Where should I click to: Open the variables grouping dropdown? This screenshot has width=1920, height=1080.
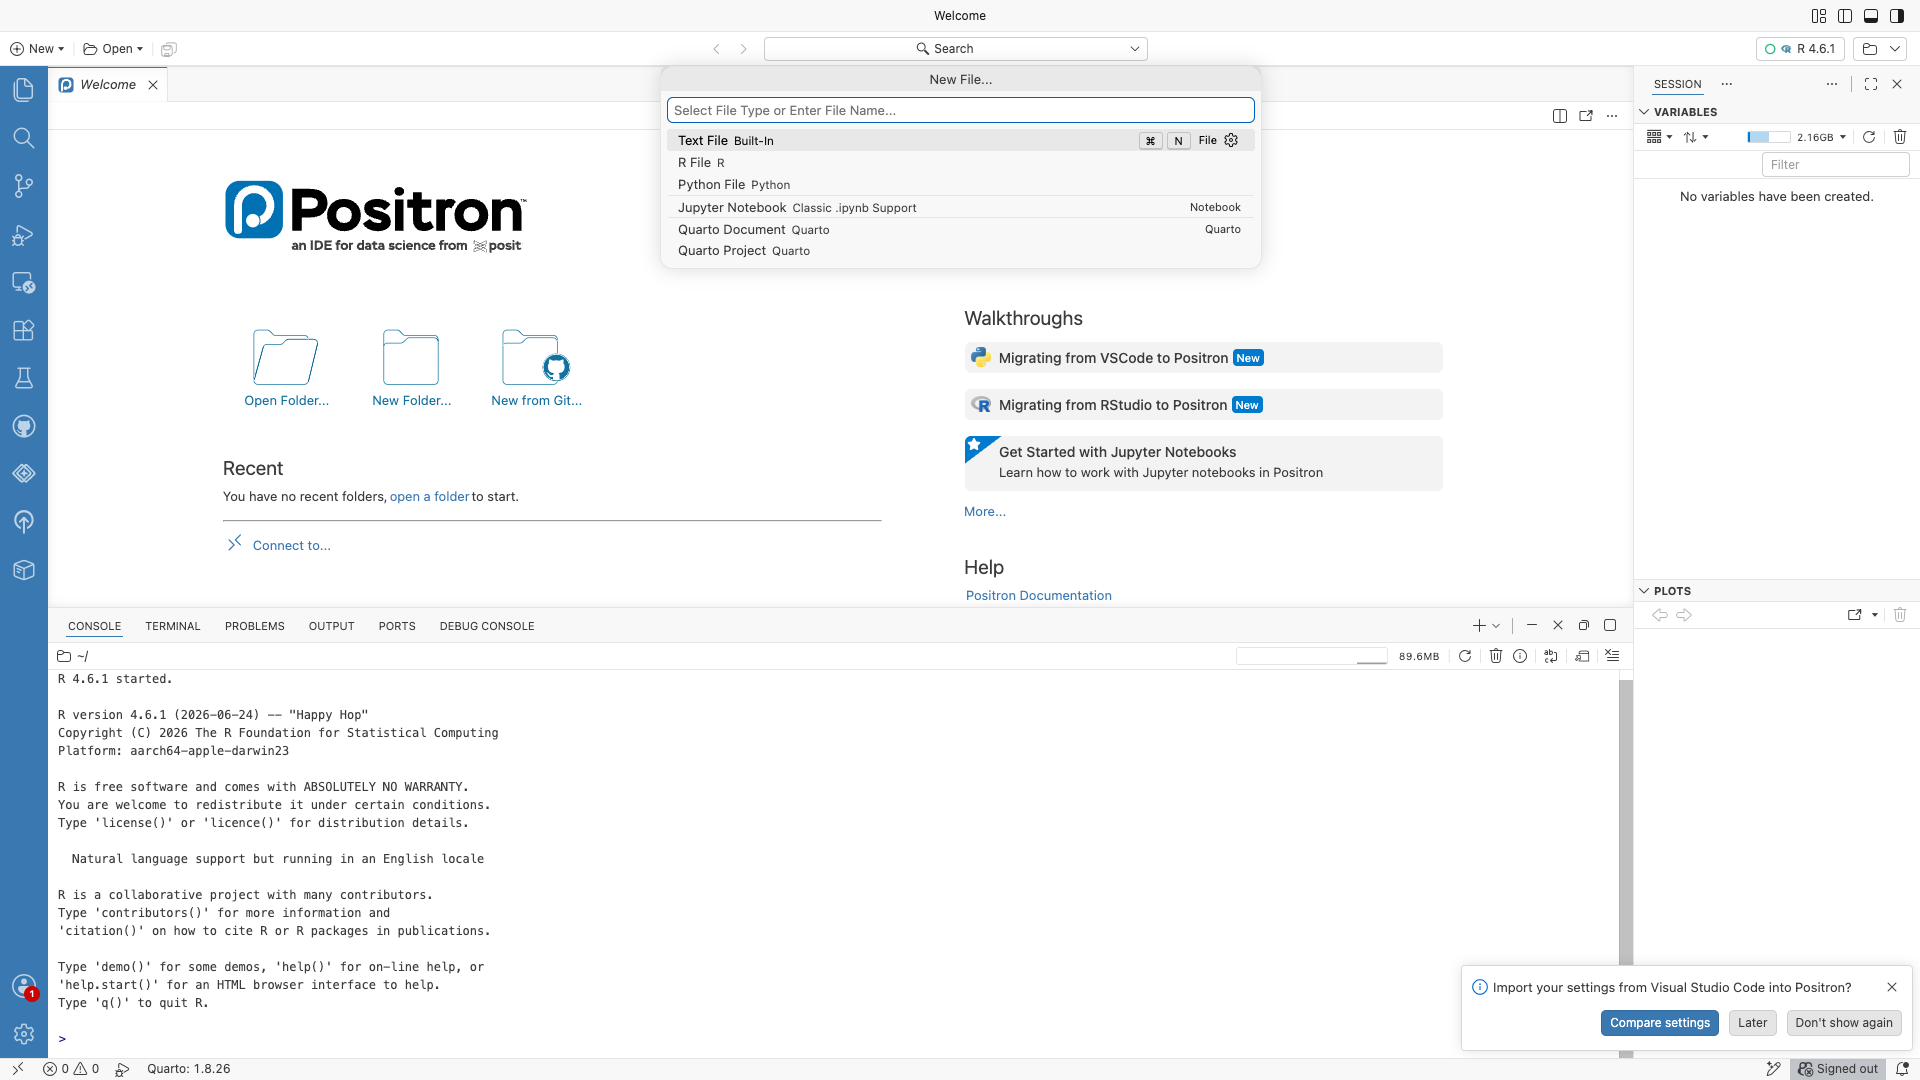[1659, 137]
